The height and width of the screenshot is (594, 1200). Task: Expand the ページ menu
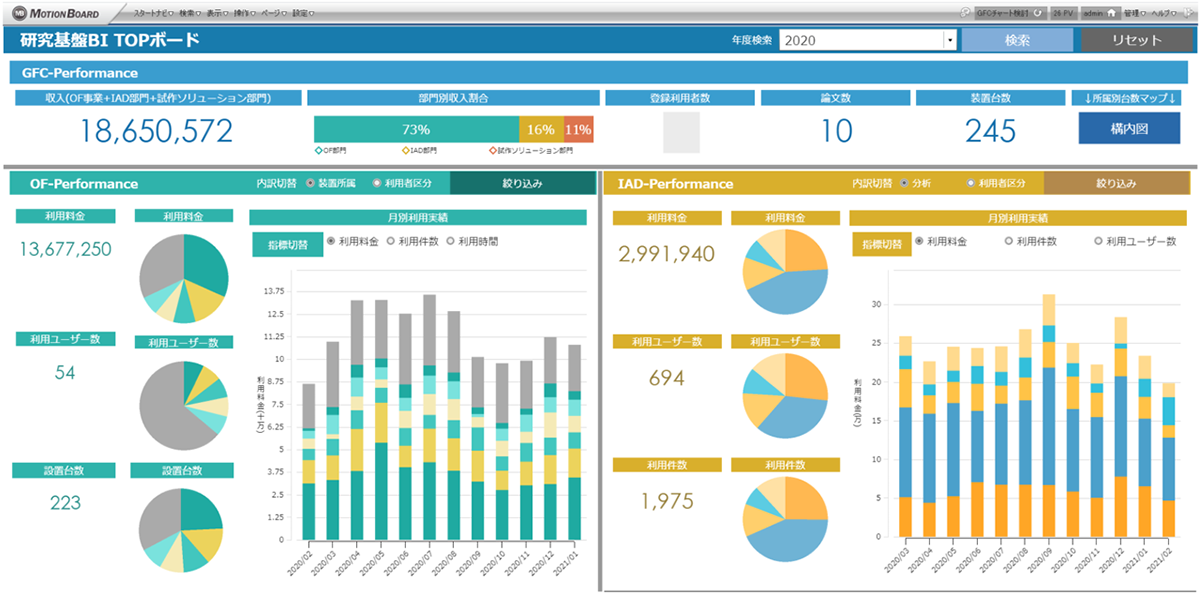pyautogui.click(x=274, y=13)
